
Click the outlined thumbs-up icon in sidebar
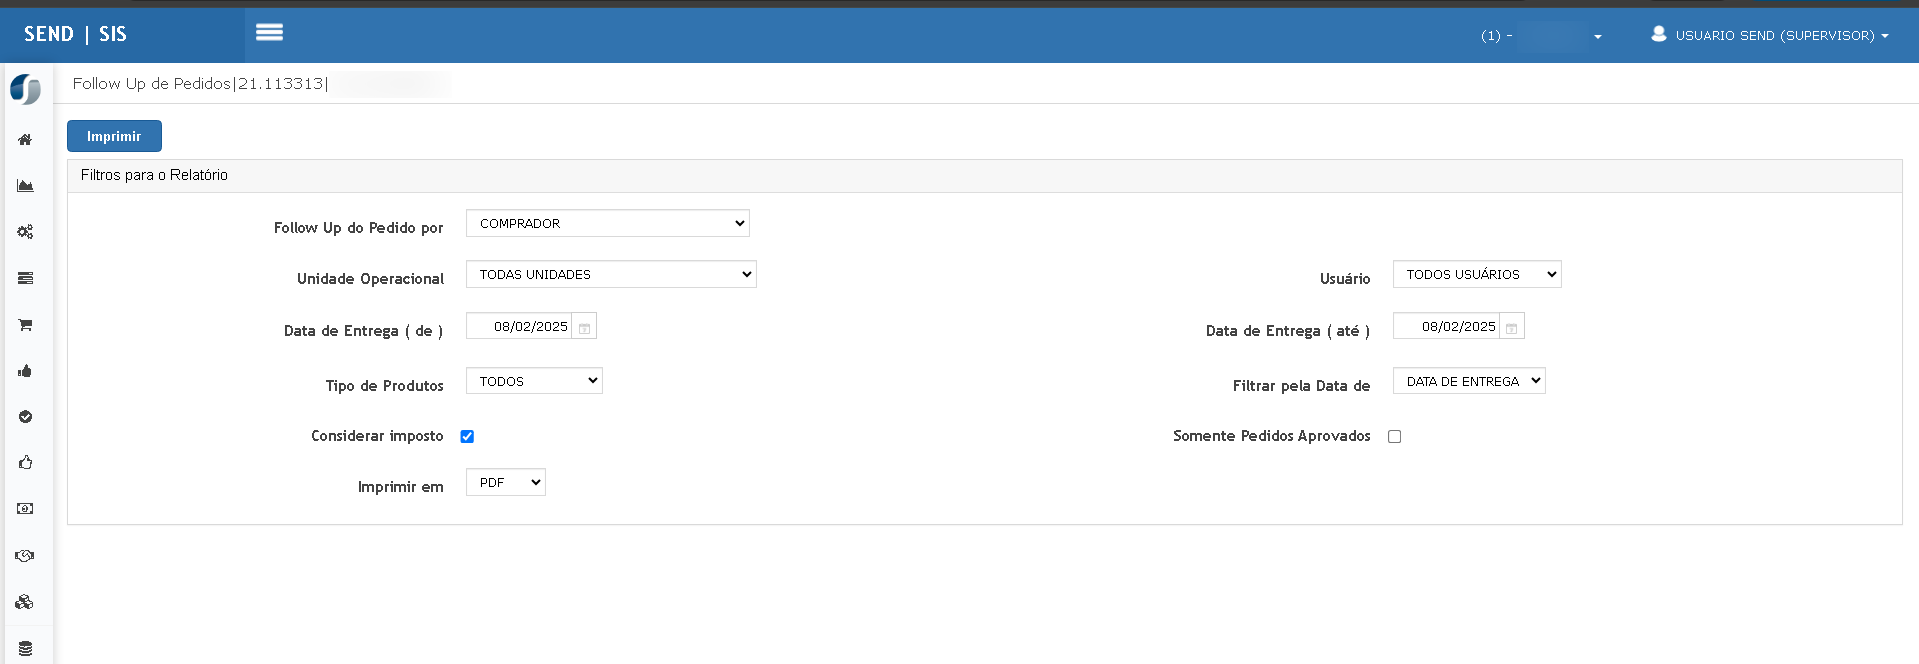[25, 462]
